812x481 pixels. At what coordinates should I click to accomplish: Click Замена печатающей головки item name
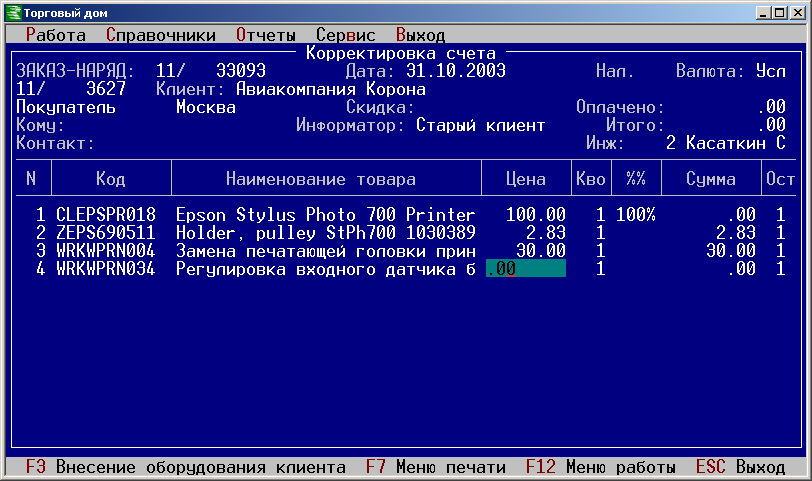(325, 251)
